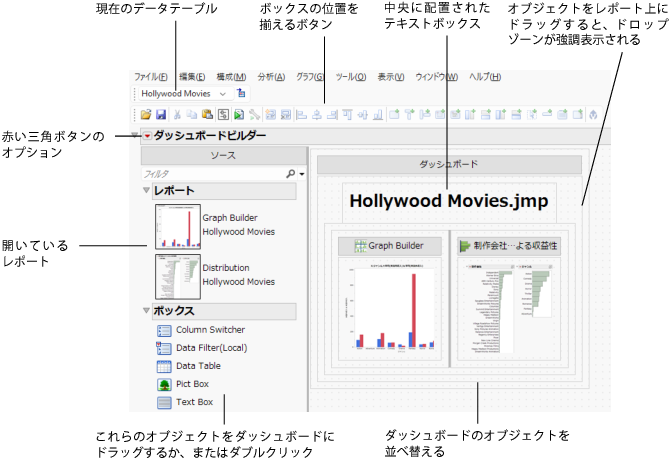Screen dimensions: 671x468
Task: Open the red triangle menu for ダッシュボードビルダー
Action: click(147, 136)
